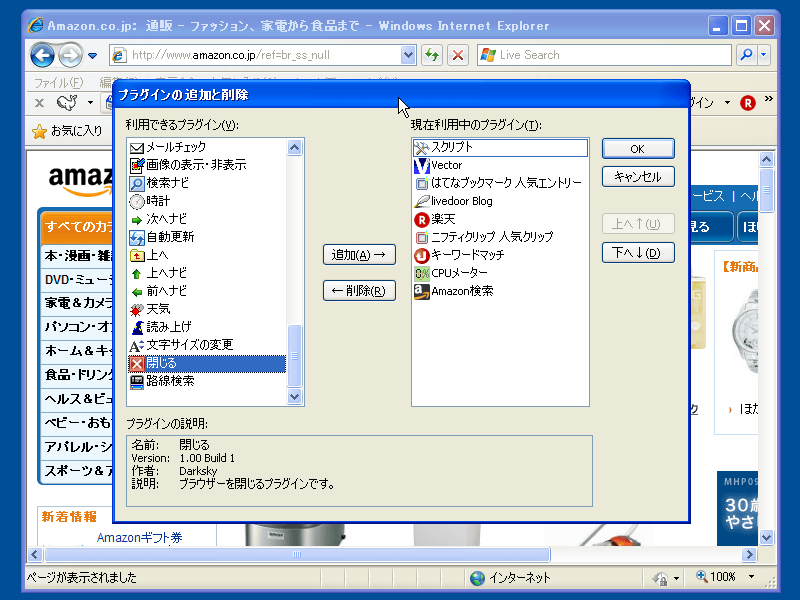
Task: Click the キーワードマッチ icon
Action: (x=421, y=256)
